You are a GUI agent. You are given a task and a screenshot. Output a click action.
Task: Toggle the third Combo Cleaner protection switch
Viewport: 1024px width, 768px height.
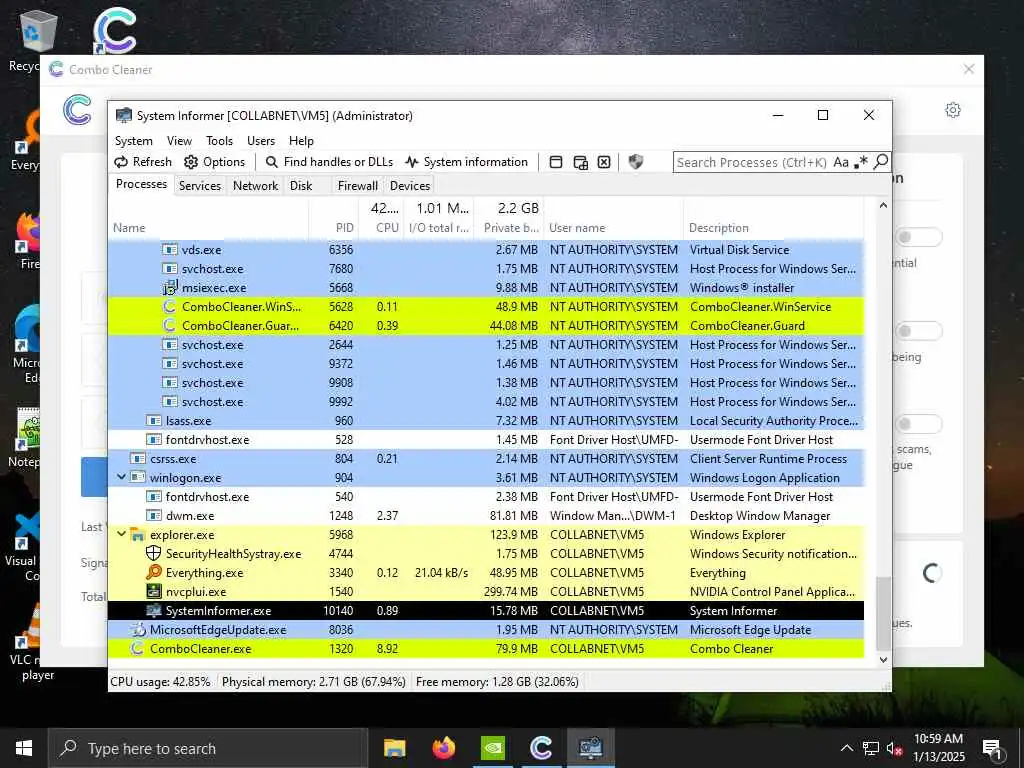pyautogui.click(x=918, y=424)
